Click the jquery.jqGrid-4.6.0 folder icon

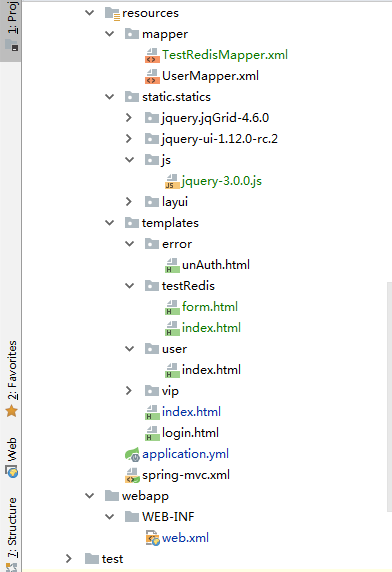point(152,118)
